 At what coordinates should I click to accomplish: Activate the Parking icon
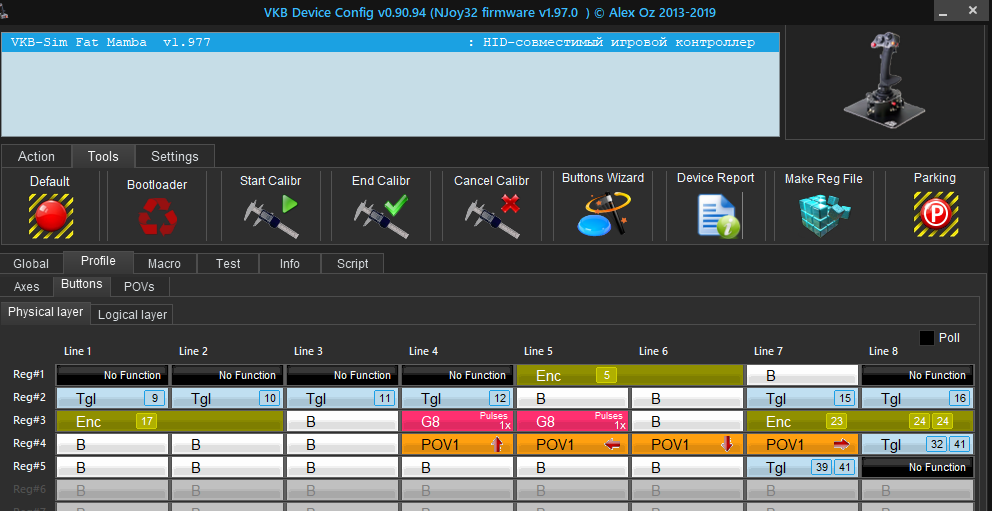(936, 214)
